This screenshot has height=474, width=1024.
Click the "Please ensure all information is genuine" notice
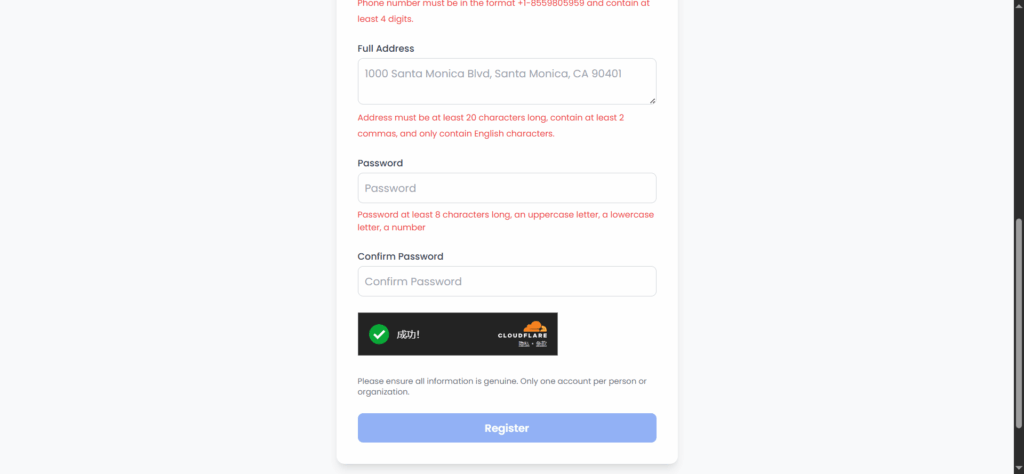tap(502, 386)
